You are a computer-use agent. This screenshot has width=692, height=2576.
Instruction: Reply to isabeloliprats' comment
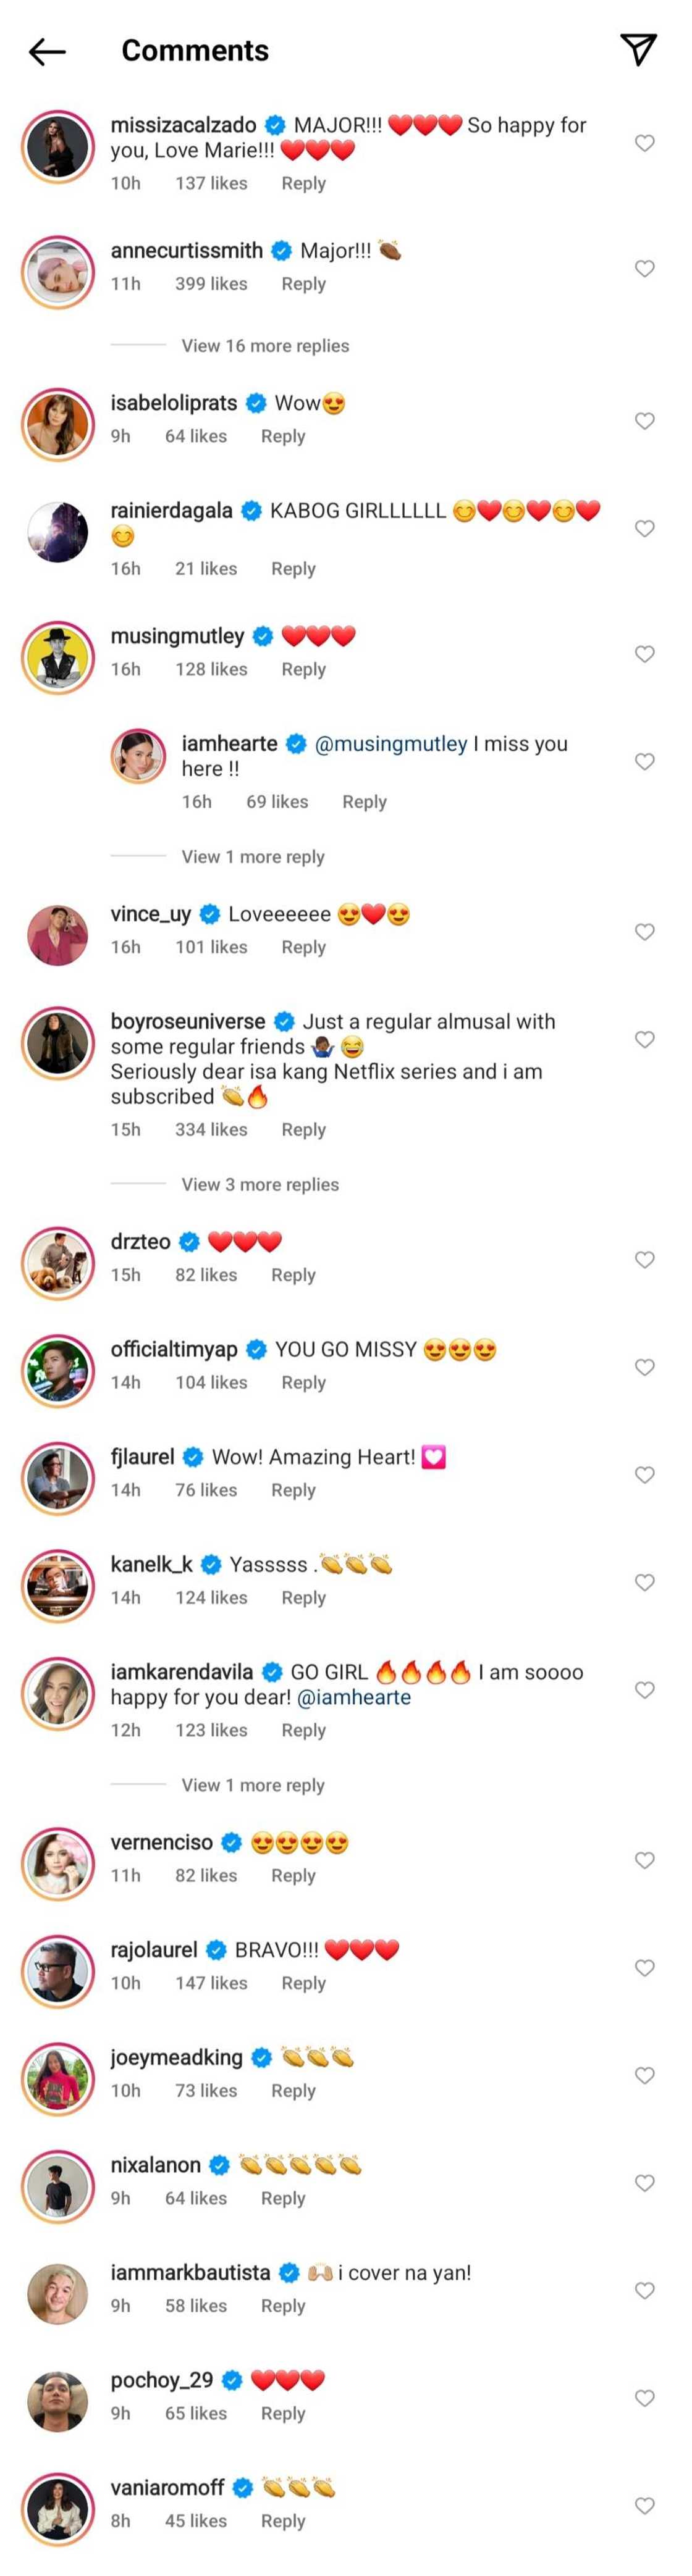(x=283, y=436)
